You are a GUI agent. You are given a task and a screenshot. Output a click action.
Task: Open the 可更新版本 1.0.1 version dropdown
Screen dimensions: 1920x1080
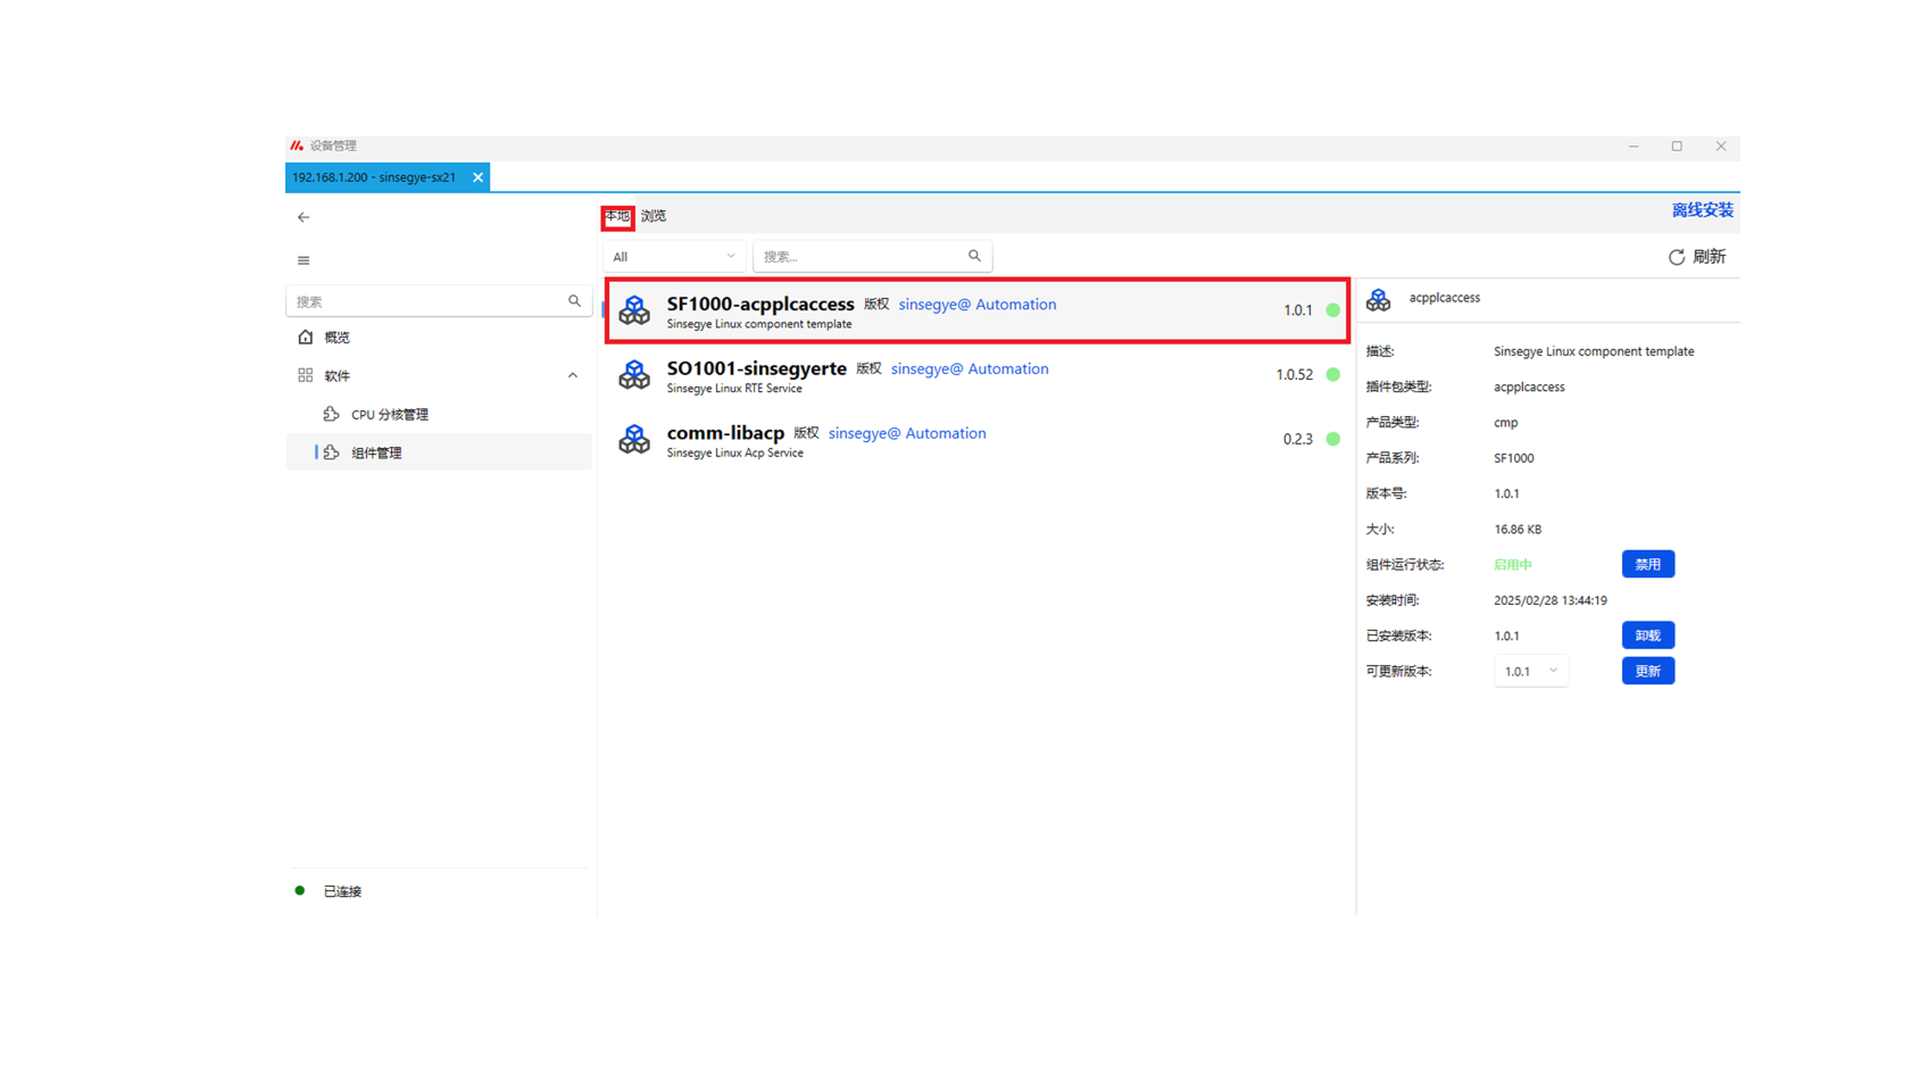(1530, 671)
